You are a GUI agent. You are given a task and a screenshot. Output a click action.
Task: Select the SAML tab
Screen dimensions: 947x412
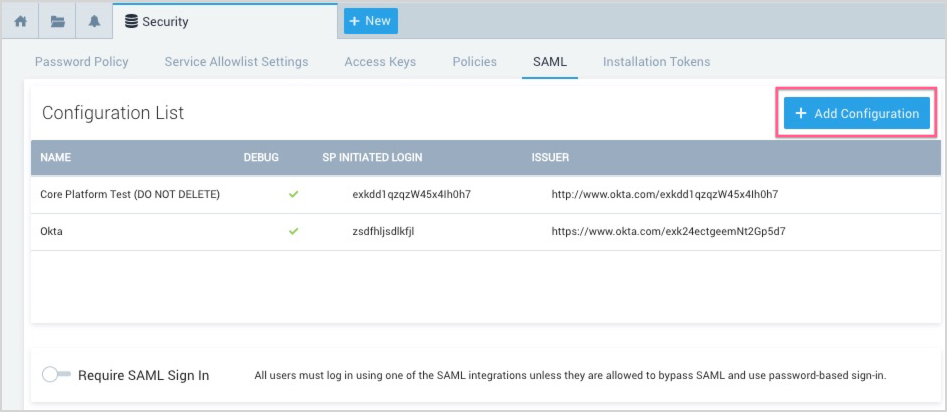549,62
